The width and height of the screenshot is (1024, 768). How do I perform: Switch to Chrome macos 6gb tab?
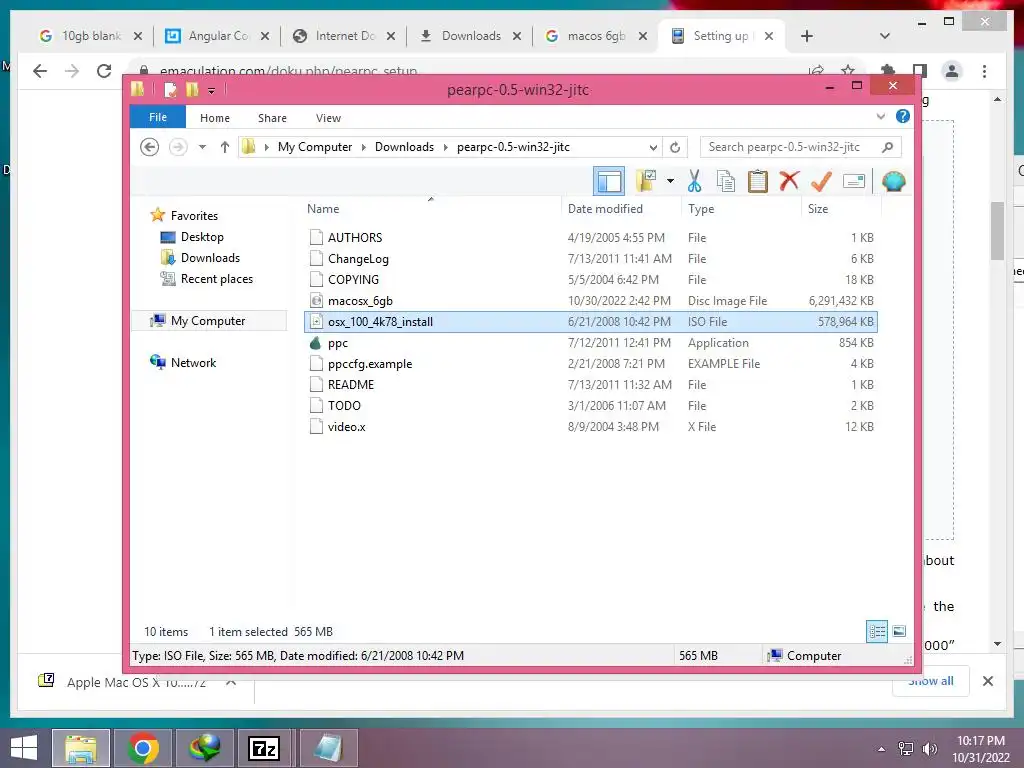pos(596,36)
